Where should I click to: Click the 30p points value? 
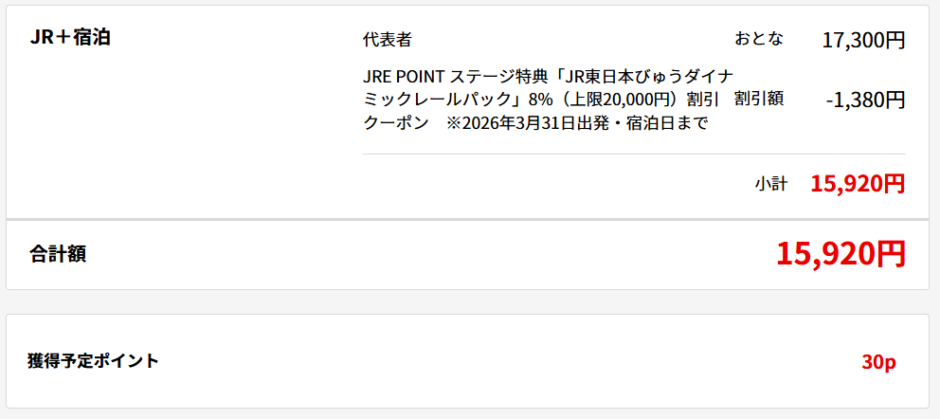click(x=878, y=362)
